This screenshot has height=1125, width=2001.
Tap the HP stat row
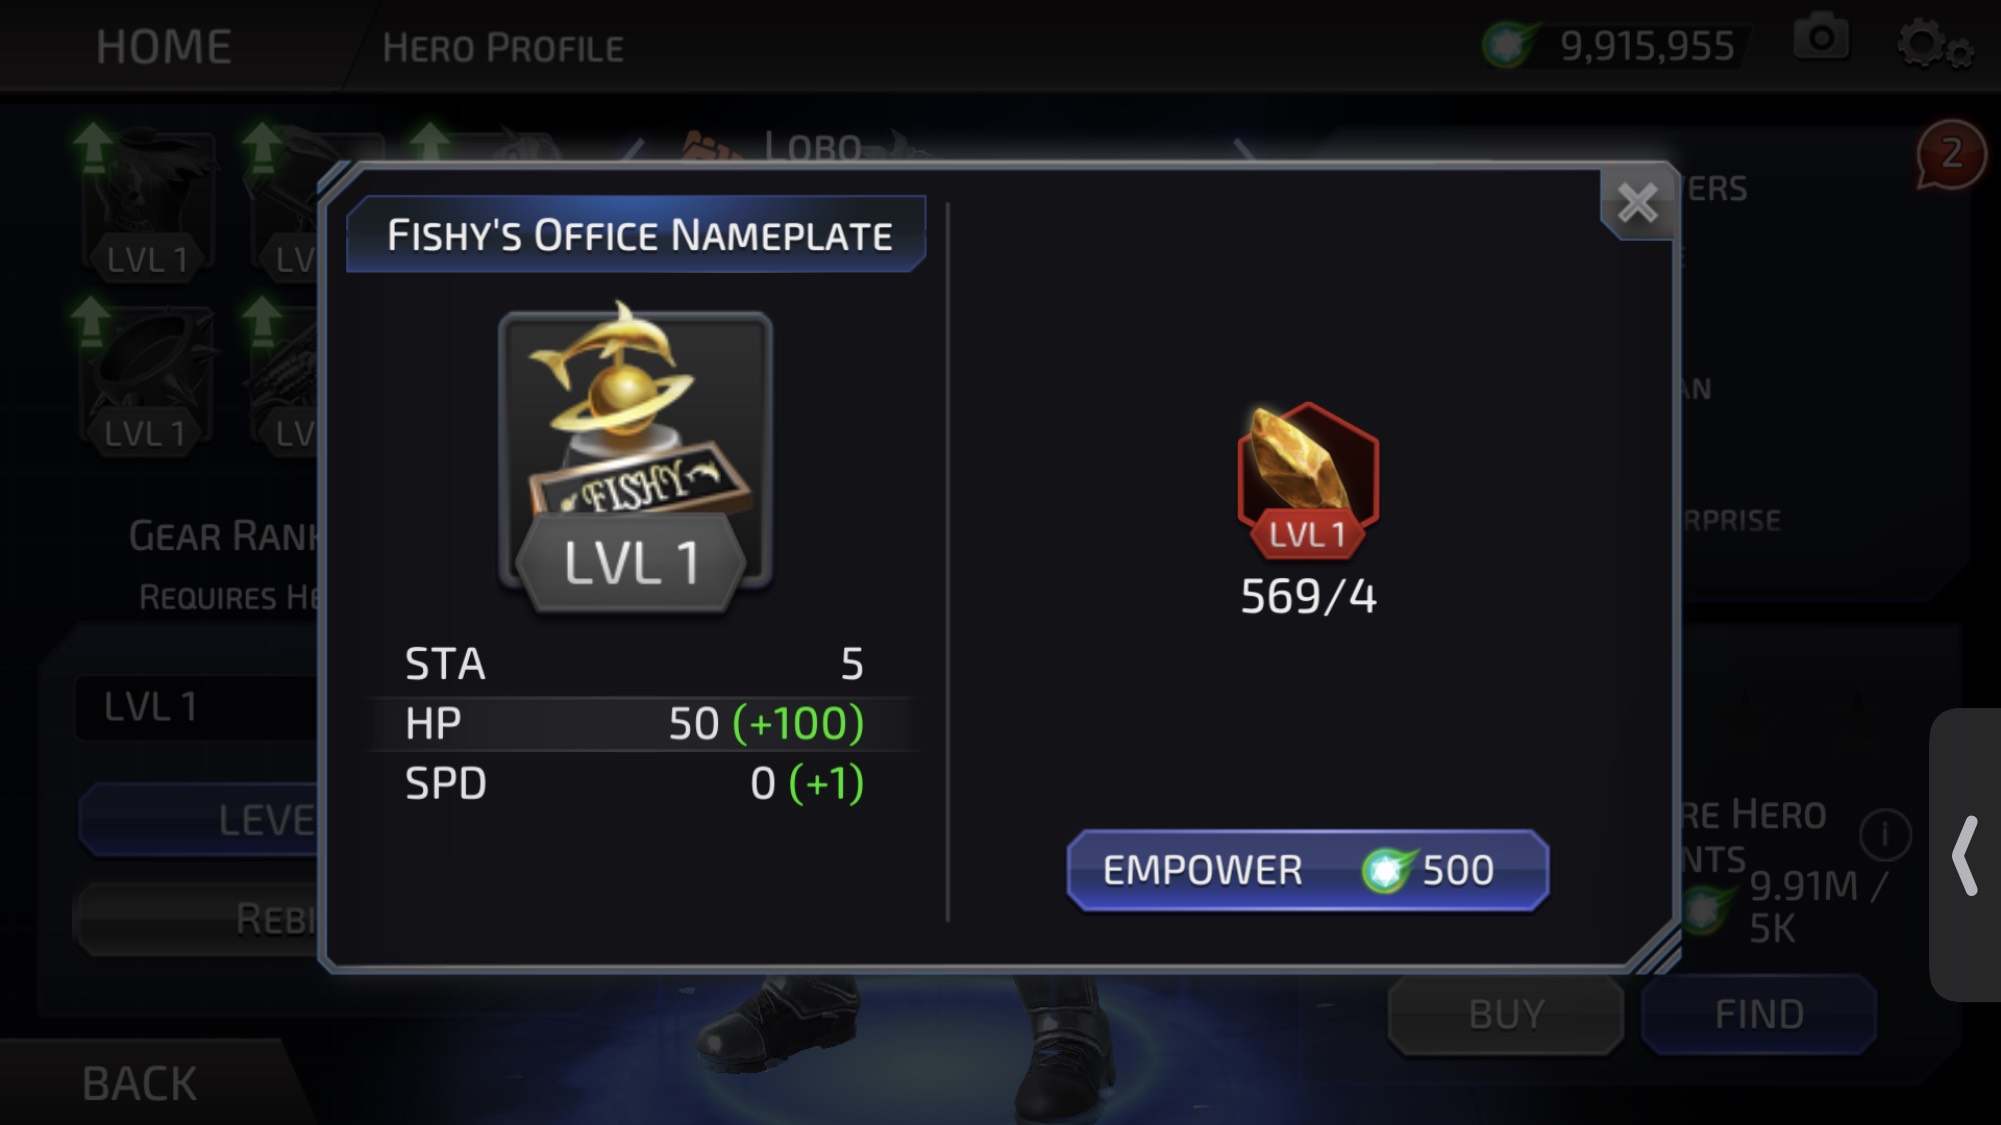click(x=638, y=723)
